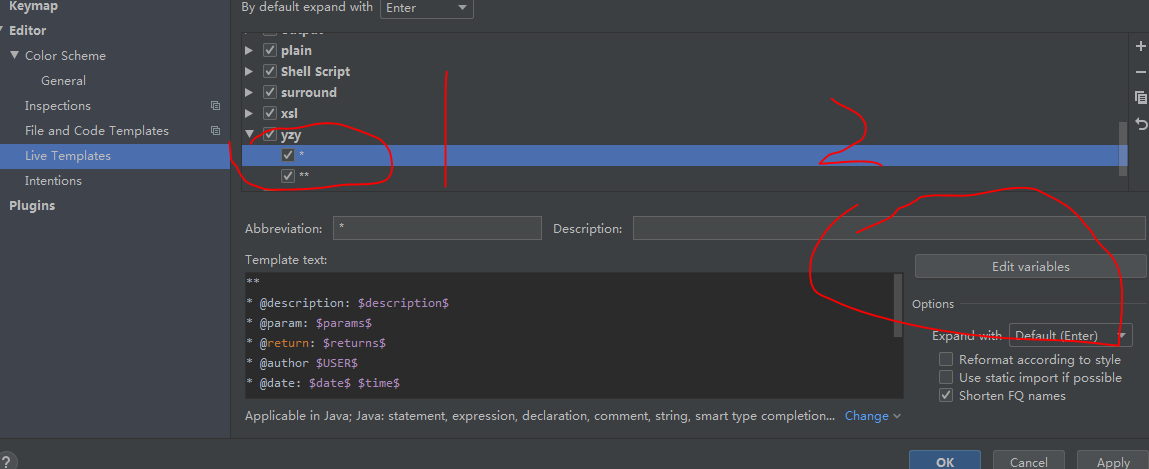Image resolution: width=1149 pixels, height=469 pixels.
Task: Focus the Abbreviation input field
Action: (x=437, y=229)
